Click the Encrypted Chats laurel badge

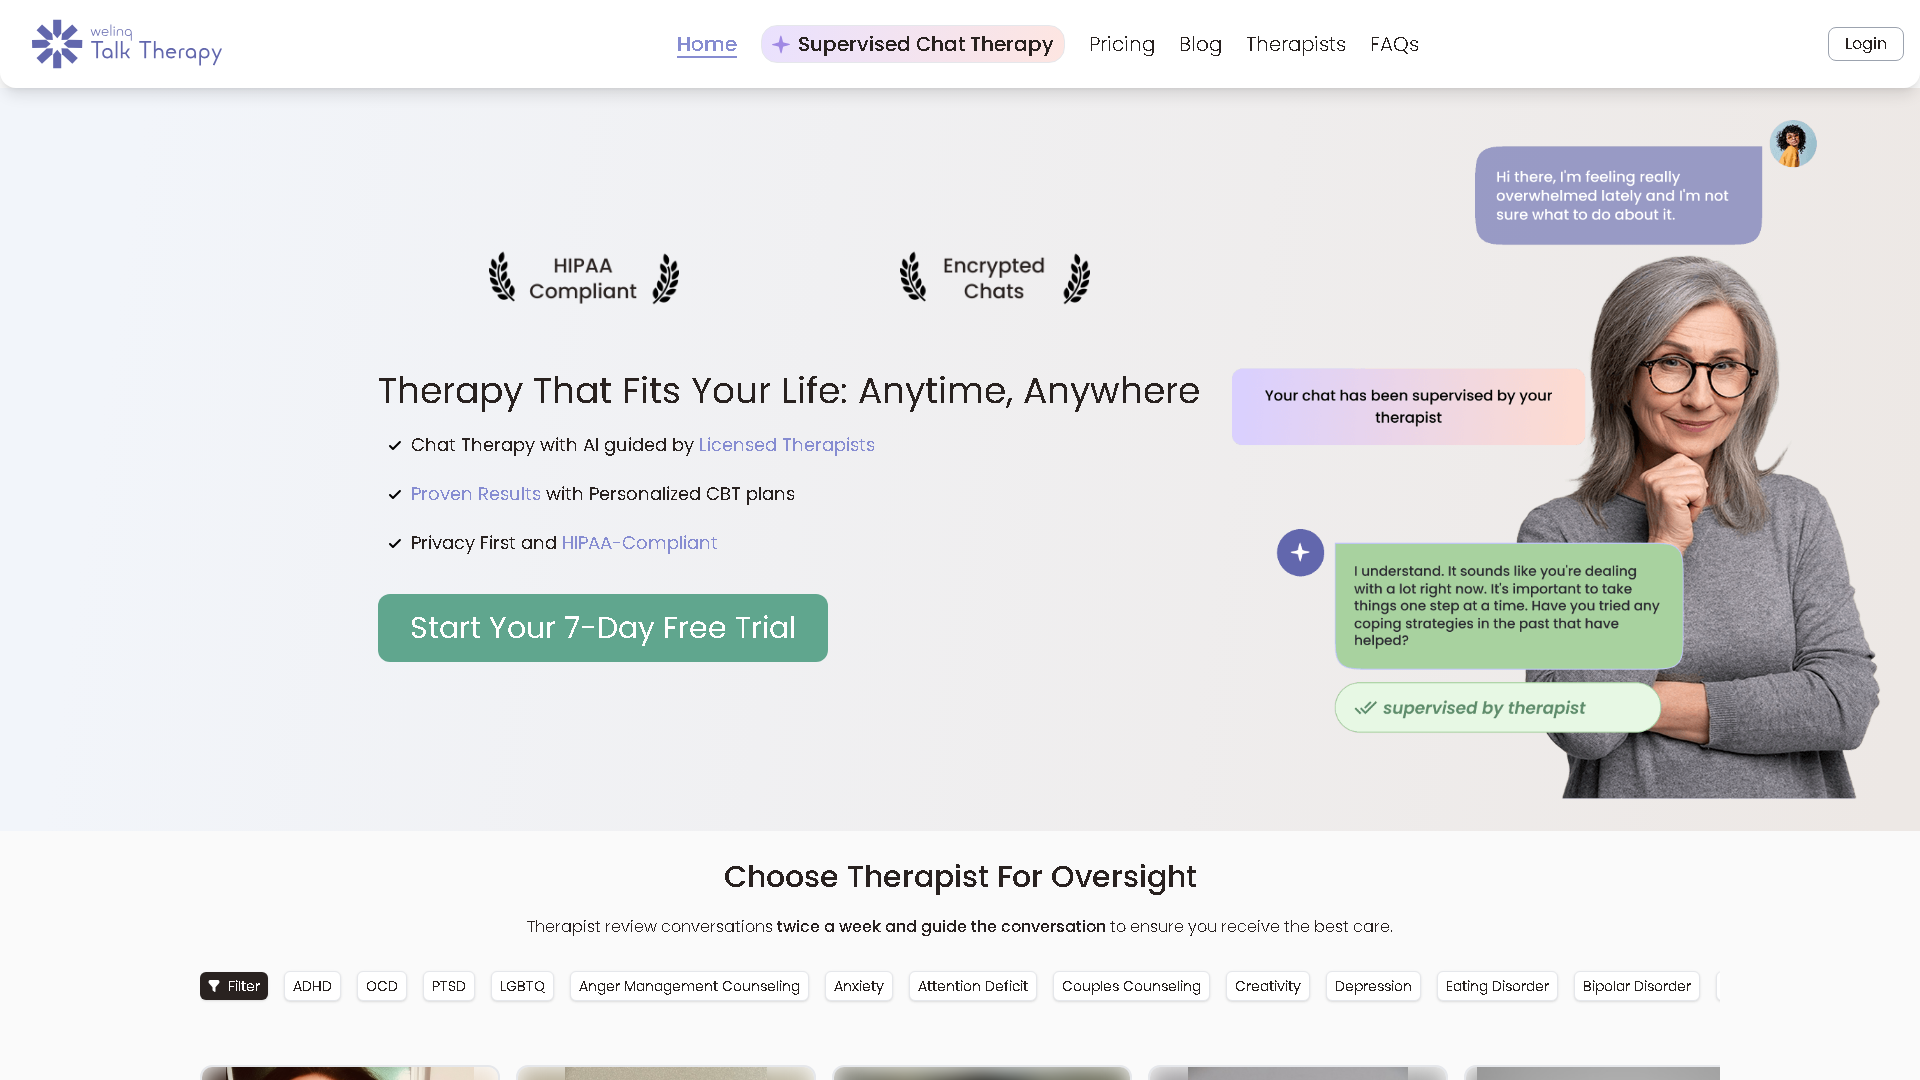tap(993, 277)
